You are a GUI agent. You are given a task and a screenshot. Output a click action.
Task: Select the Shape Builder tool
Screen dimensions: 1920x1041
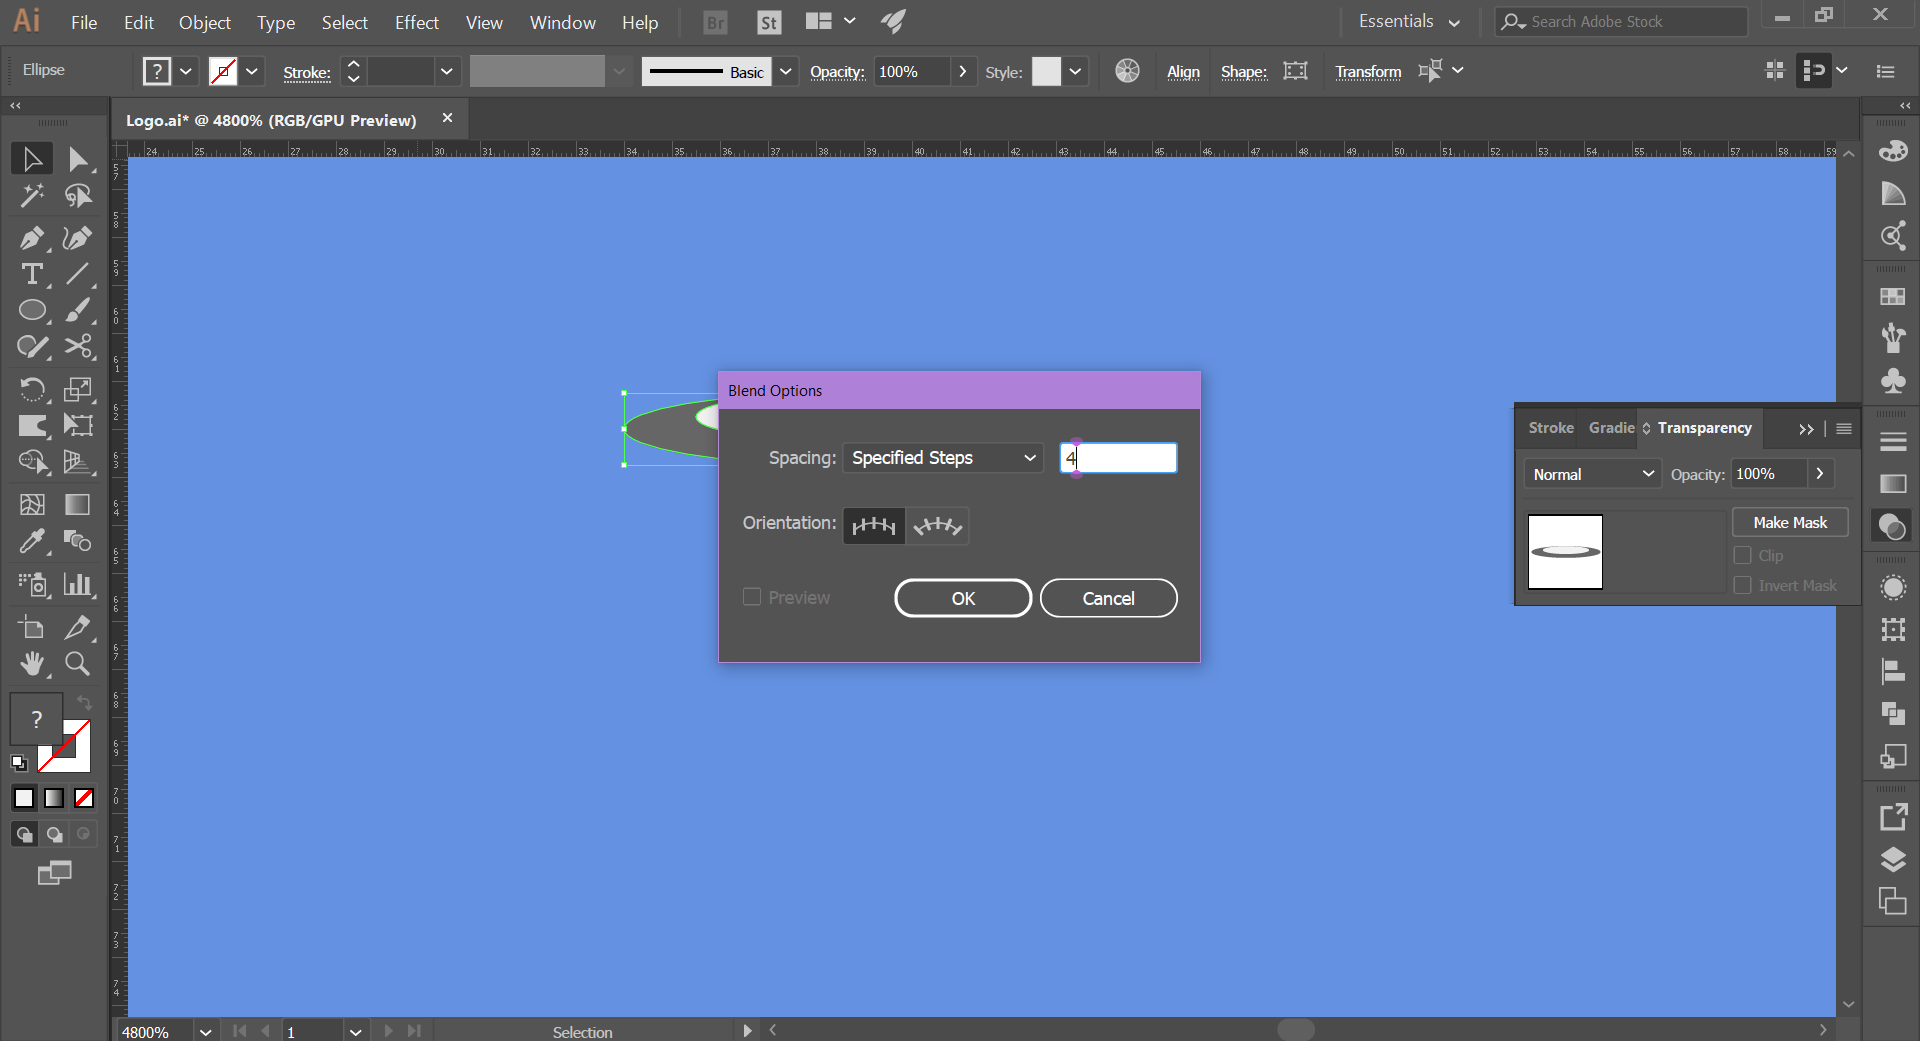pyautogui.click(x=32, y=462)
